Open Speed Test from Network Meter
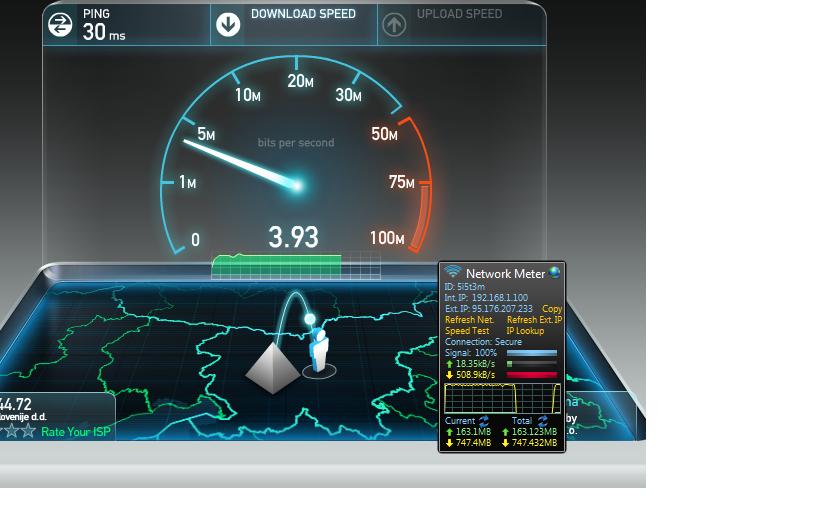 click(x=466, y=331)
